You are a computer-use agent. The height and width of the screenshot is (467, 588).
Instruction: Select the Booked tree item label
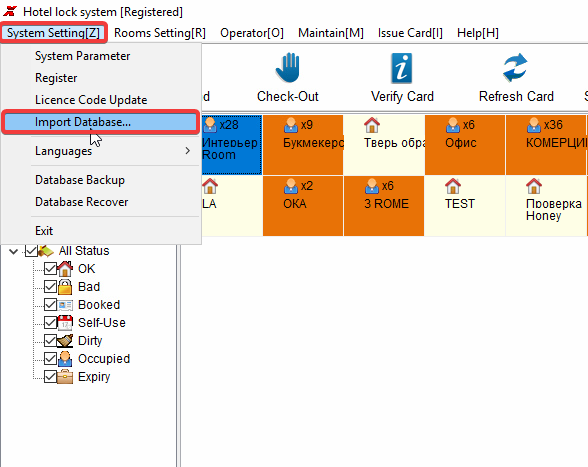click(99, 305)
